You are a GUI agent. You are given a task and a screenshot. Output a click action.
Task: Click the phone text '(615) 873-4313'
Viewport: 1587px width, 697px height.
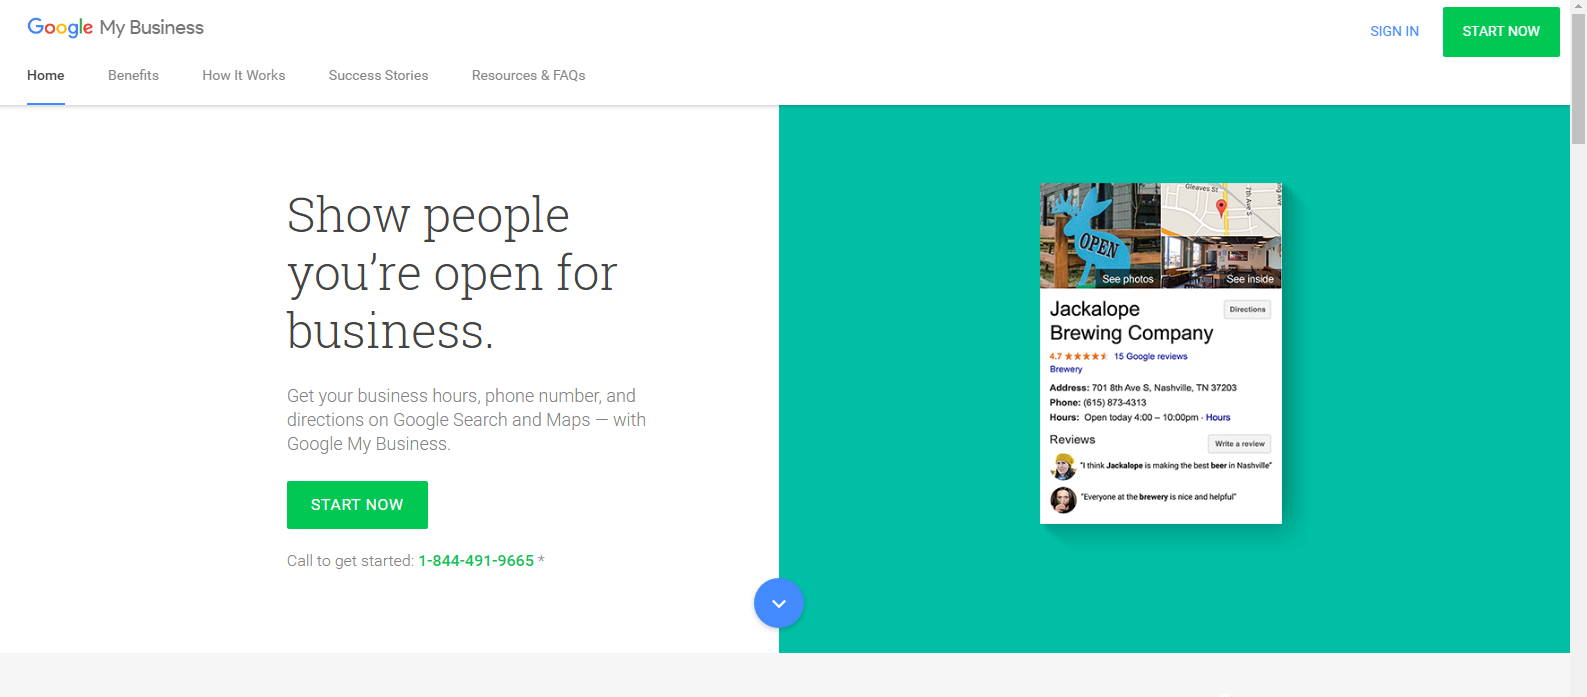tap(1115, 402)
